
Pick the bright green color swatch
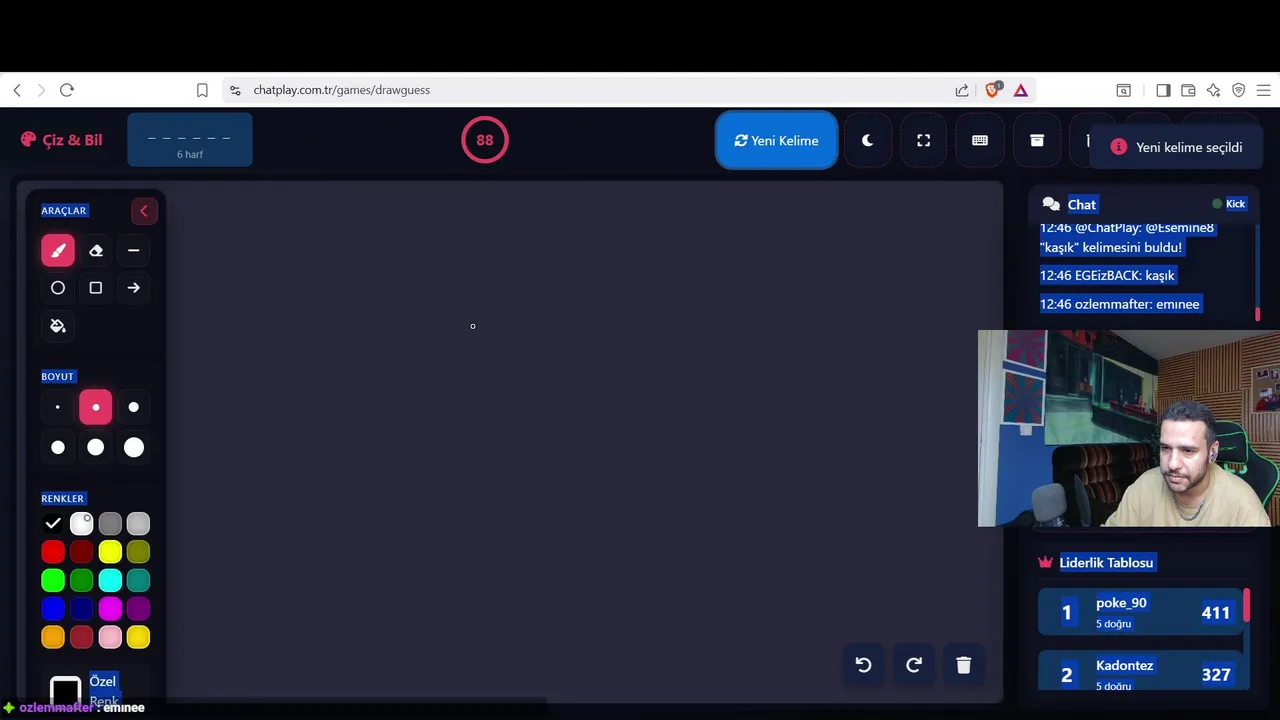click(53, 580)
